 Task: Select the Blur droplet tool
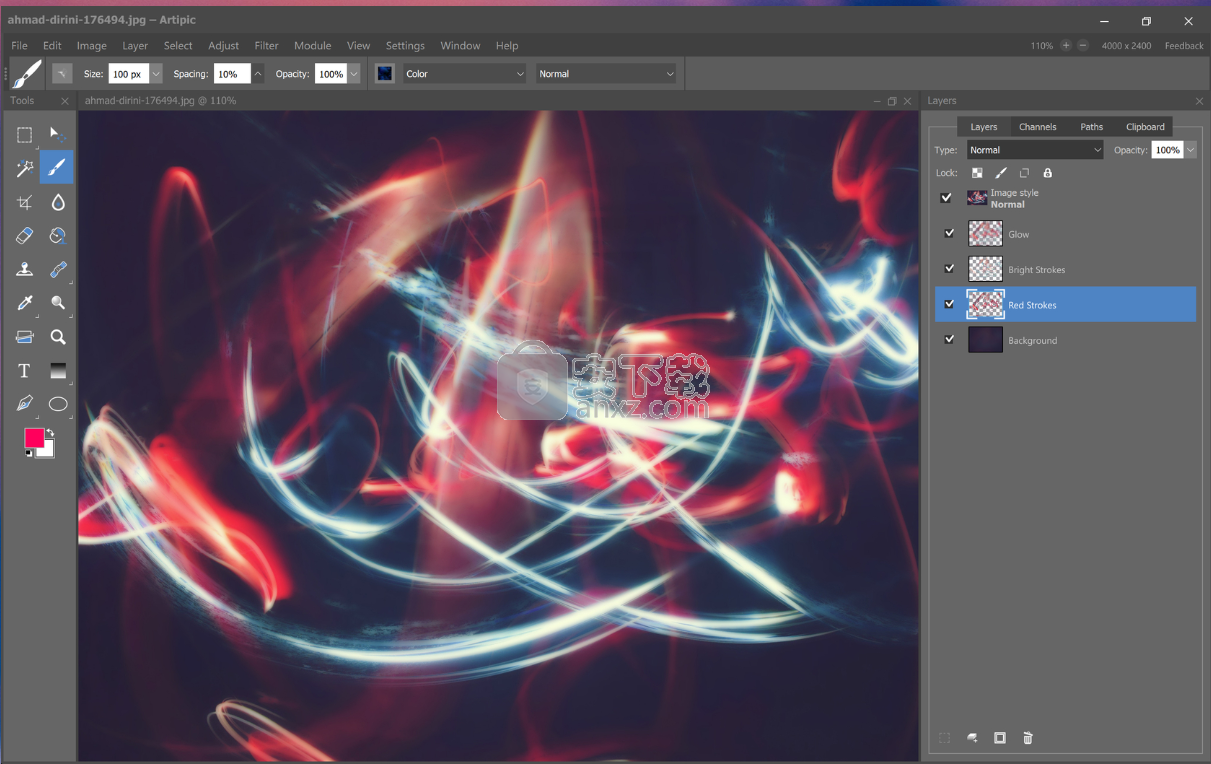tap(58, 202)
